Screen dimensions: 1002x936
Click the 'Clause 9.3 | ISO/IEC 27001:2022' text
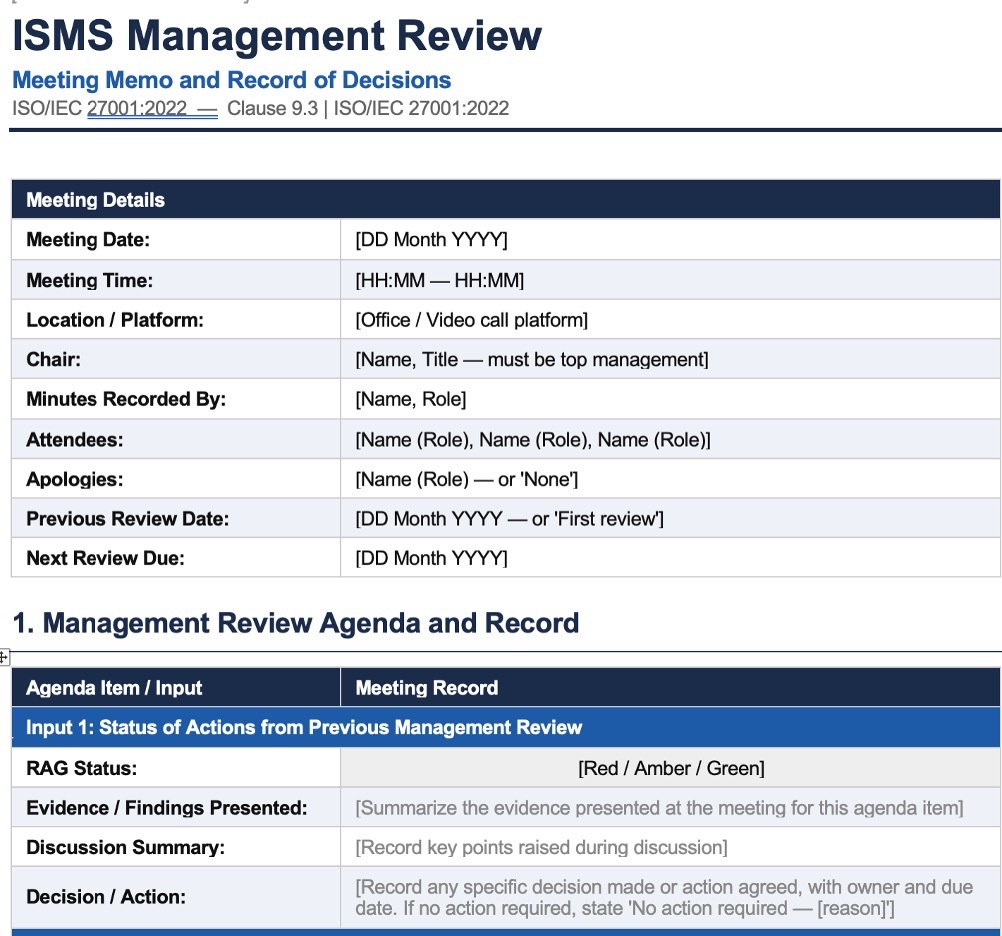pyautogui.click(x=368, y=109)
